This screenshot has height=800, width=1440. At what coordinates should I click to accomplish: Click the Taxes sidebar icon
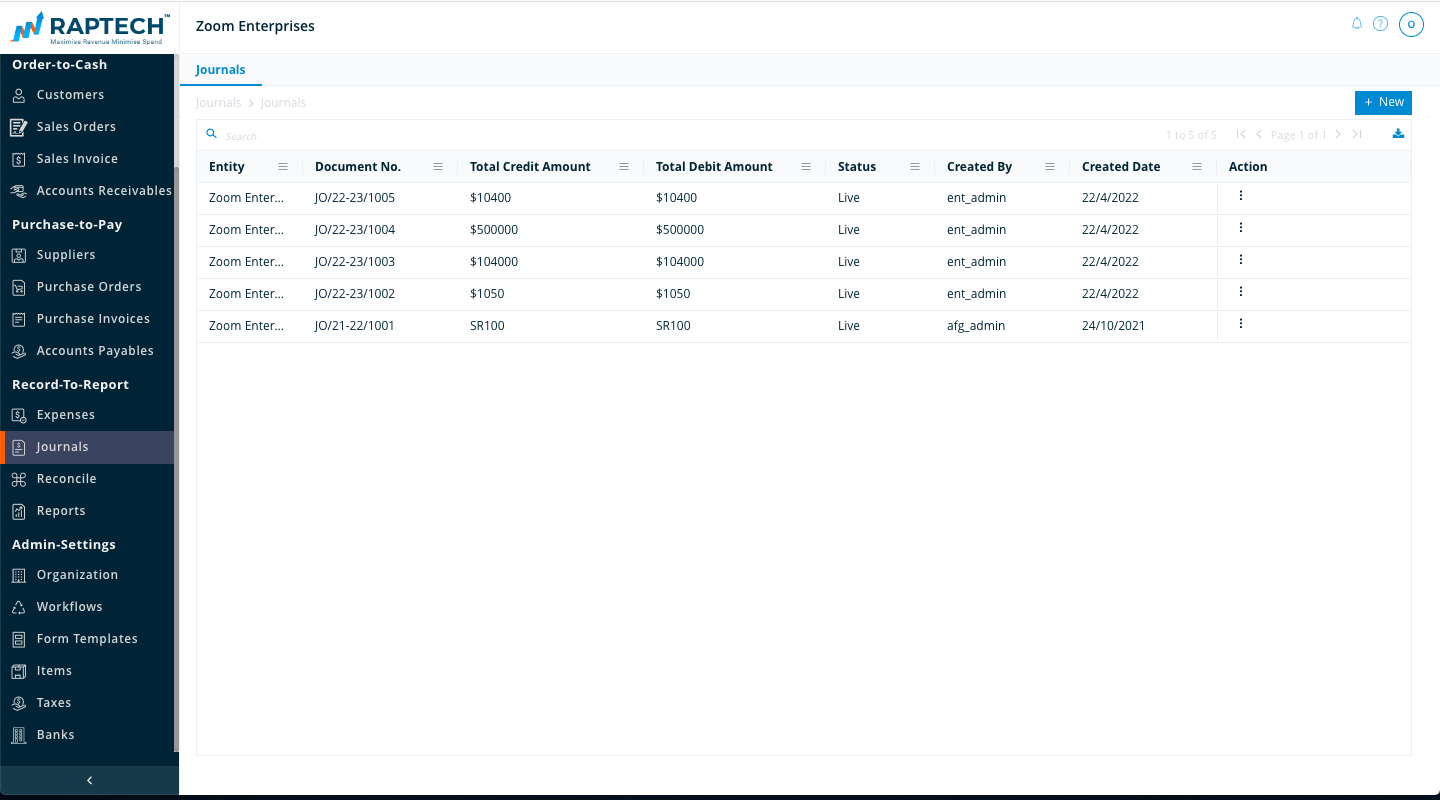click(19, 703)
